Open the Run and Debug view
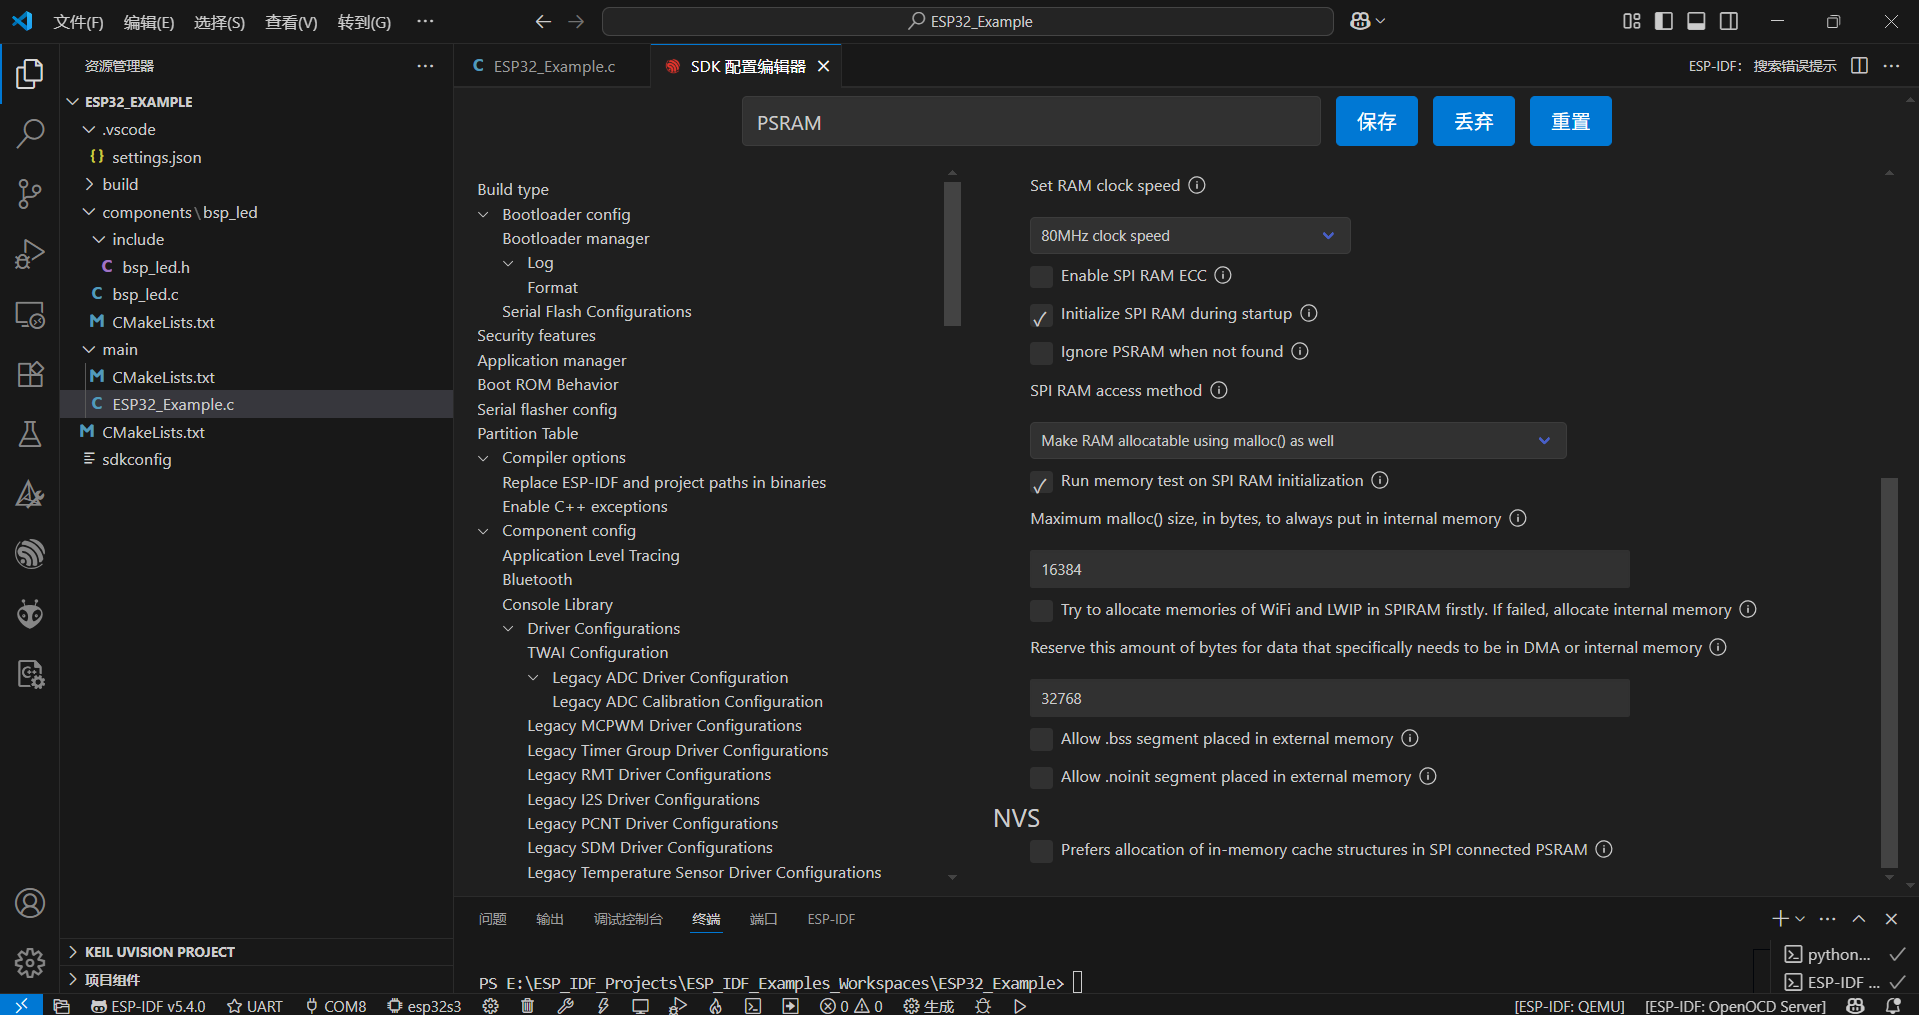1919x1015 pixels. 30,254
